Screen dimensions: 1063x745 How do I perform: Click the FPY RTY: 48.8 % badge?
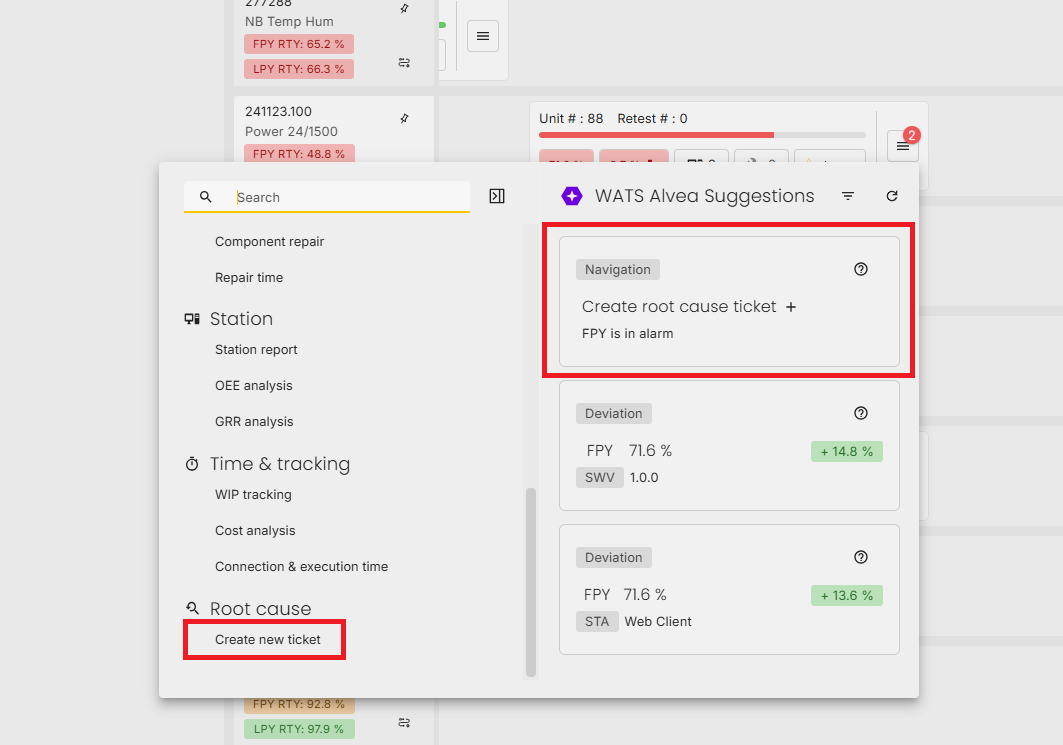coord(299,153)
